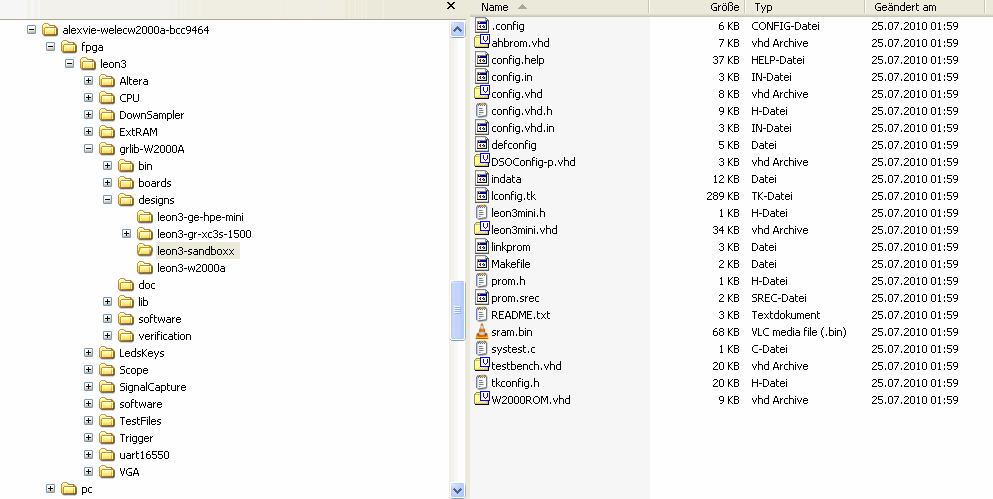Image resolution: width=993 pixels, height=499 pixels.
Task: Click the Textdokument type cell
Action: 785,315
